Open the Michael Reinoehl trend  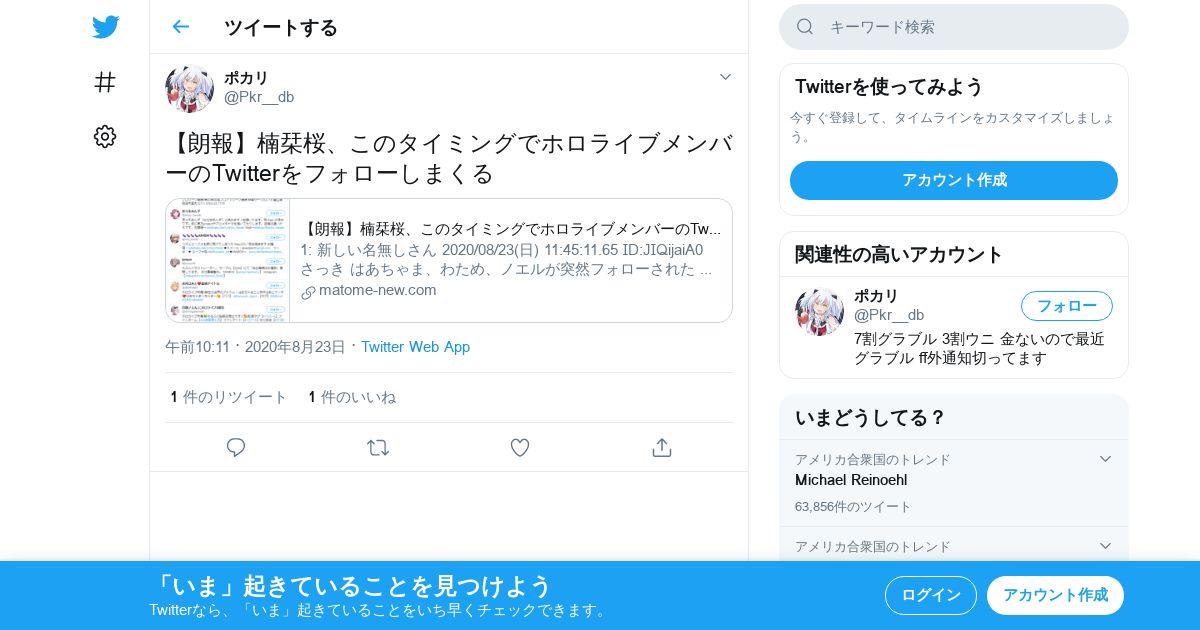tap(851, 480)
